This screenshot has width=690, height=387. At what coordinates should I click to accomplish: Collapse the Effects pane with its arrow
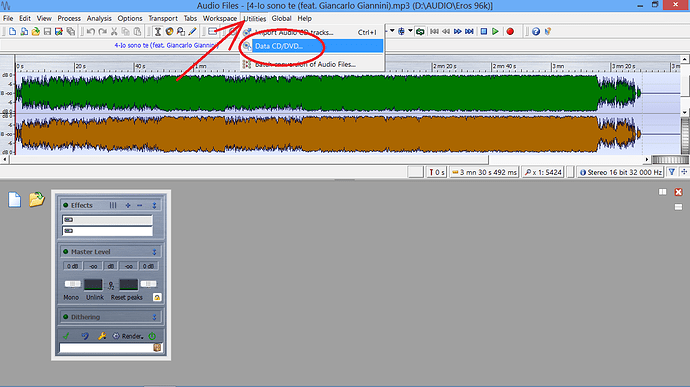(x=154, y=206)
